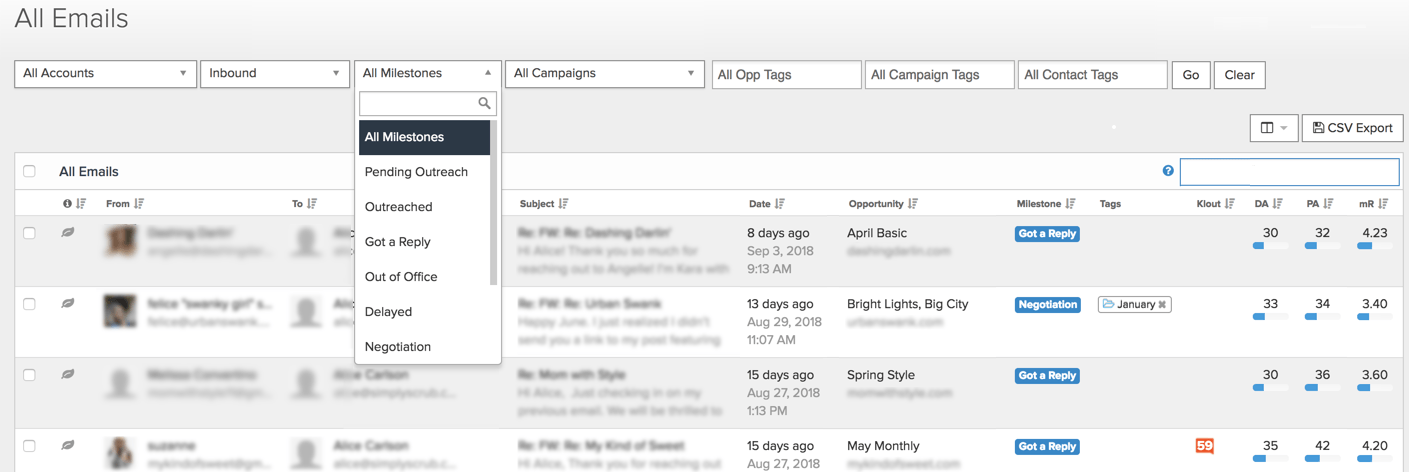
Task: Click the mR 3.60 bar for Spring Style
Action: tap(1374, 388)
